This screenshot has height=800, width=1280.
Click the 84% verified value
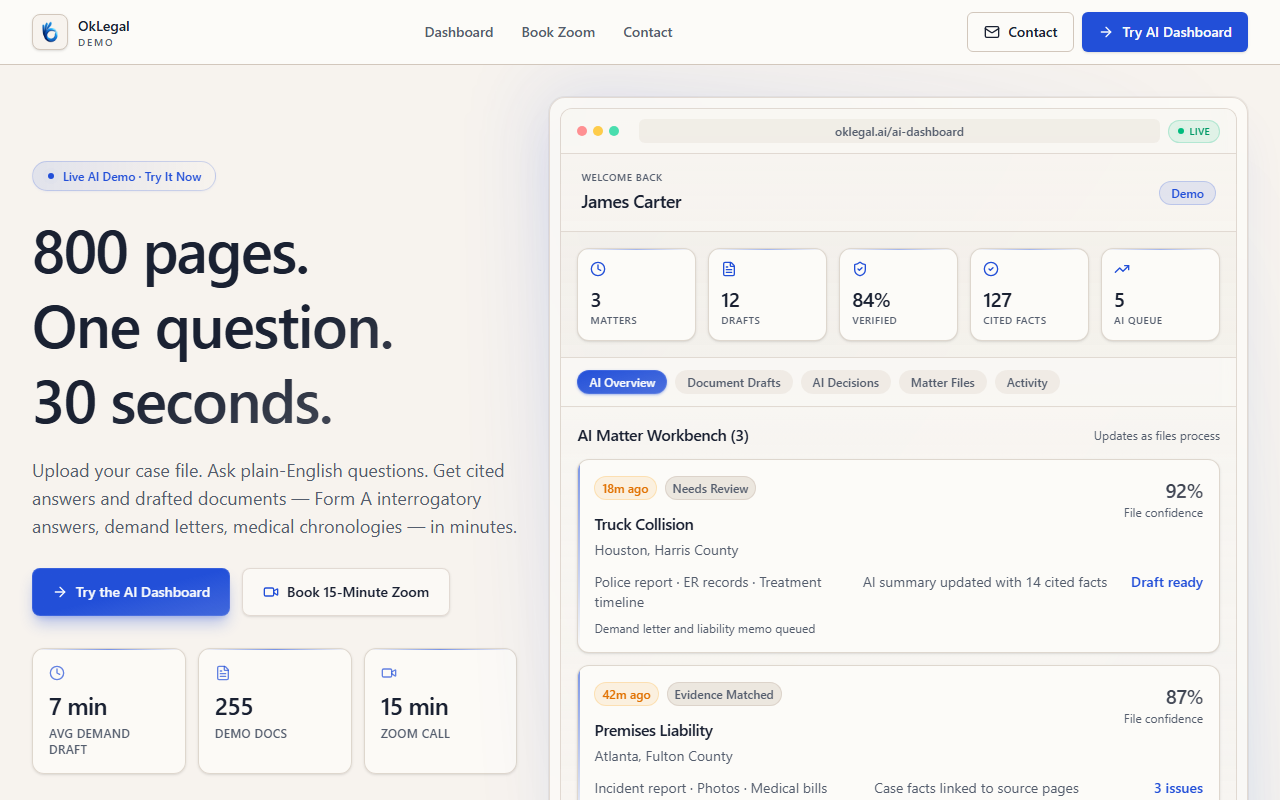click(871, 300)
